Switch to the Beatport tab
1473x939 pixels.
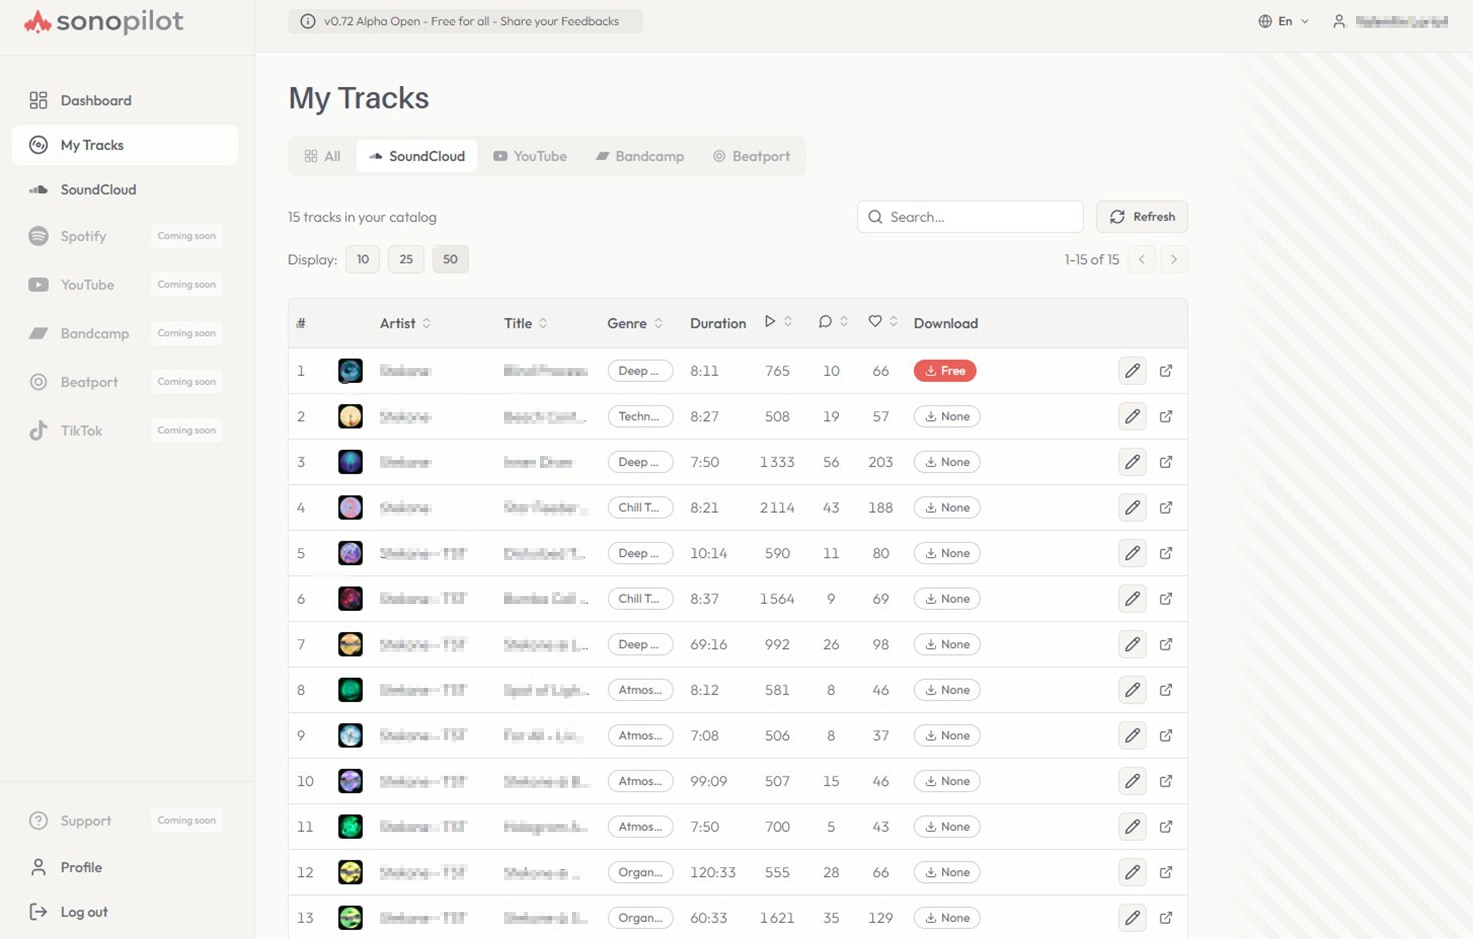[x=751, y=156]
